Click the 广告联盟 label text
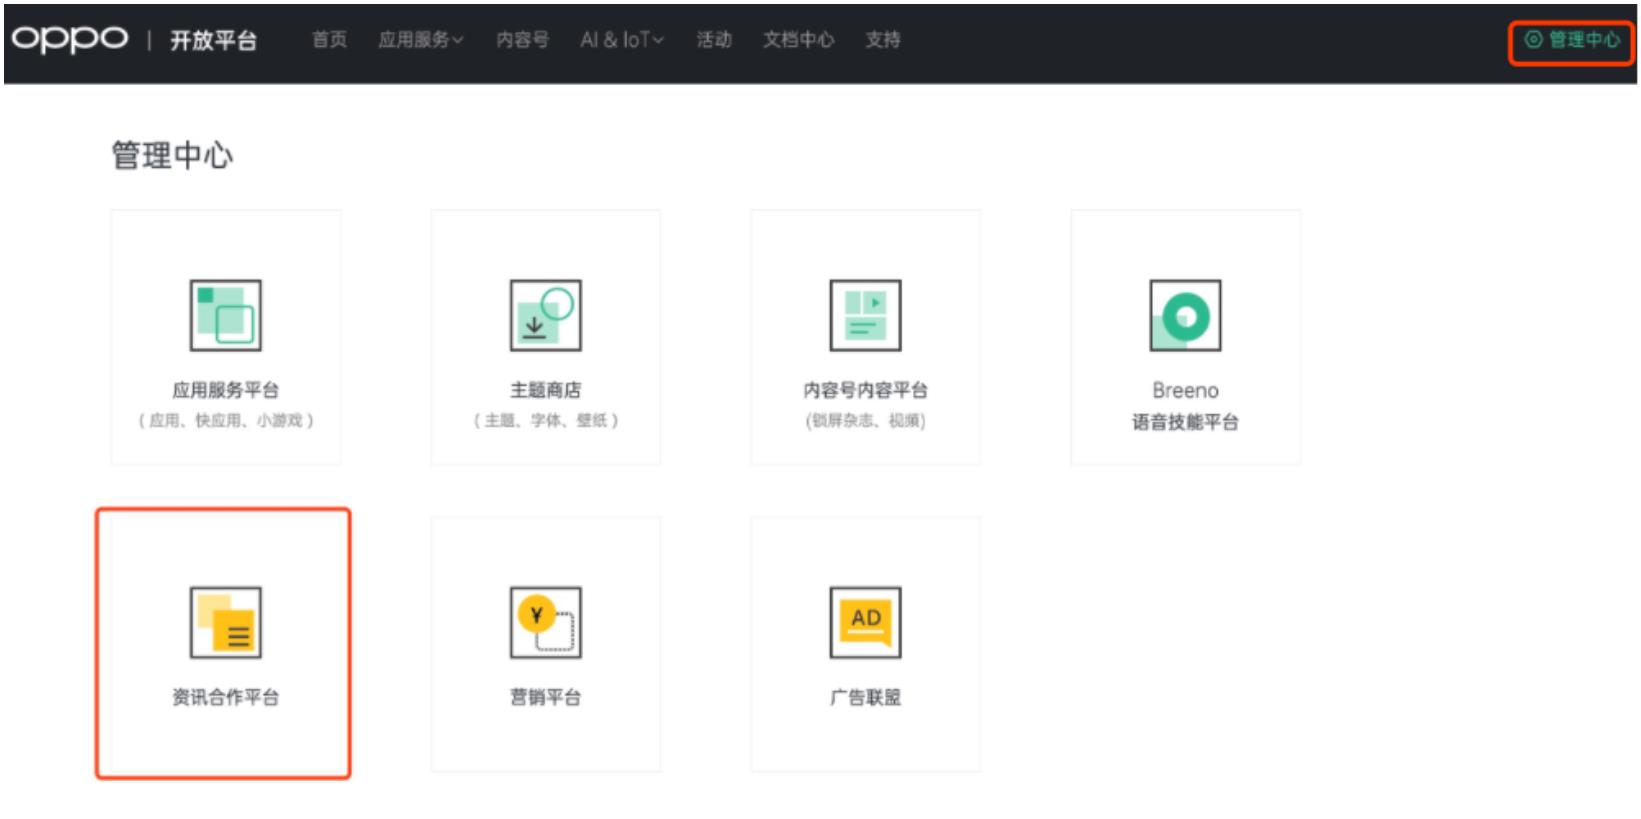 coord(865,697)
